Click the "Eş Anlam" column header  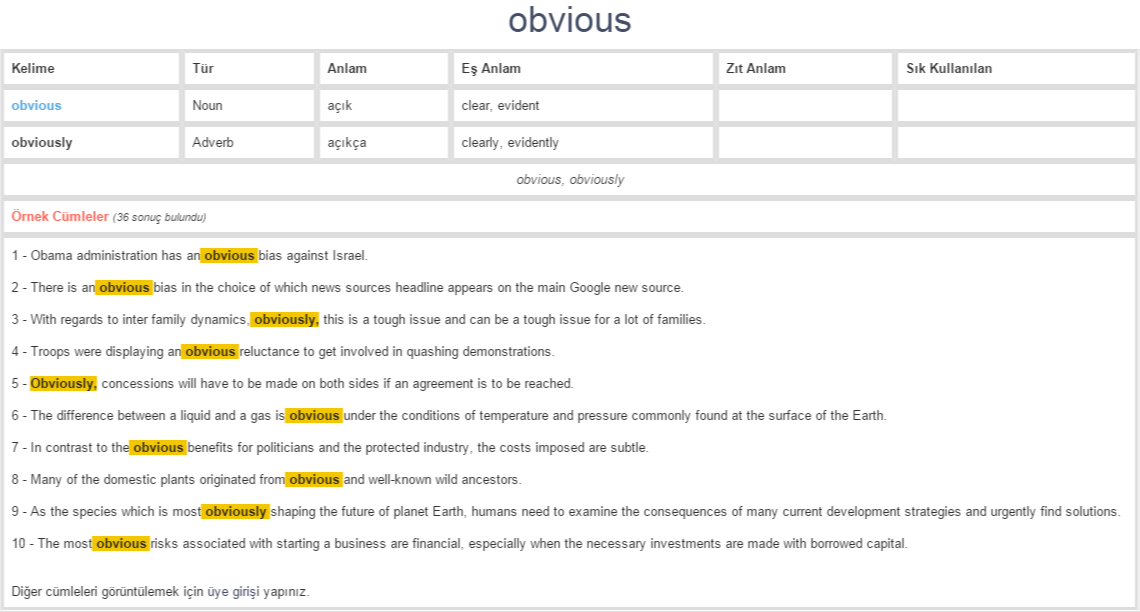pyautogui.click(x=491, y=69)
